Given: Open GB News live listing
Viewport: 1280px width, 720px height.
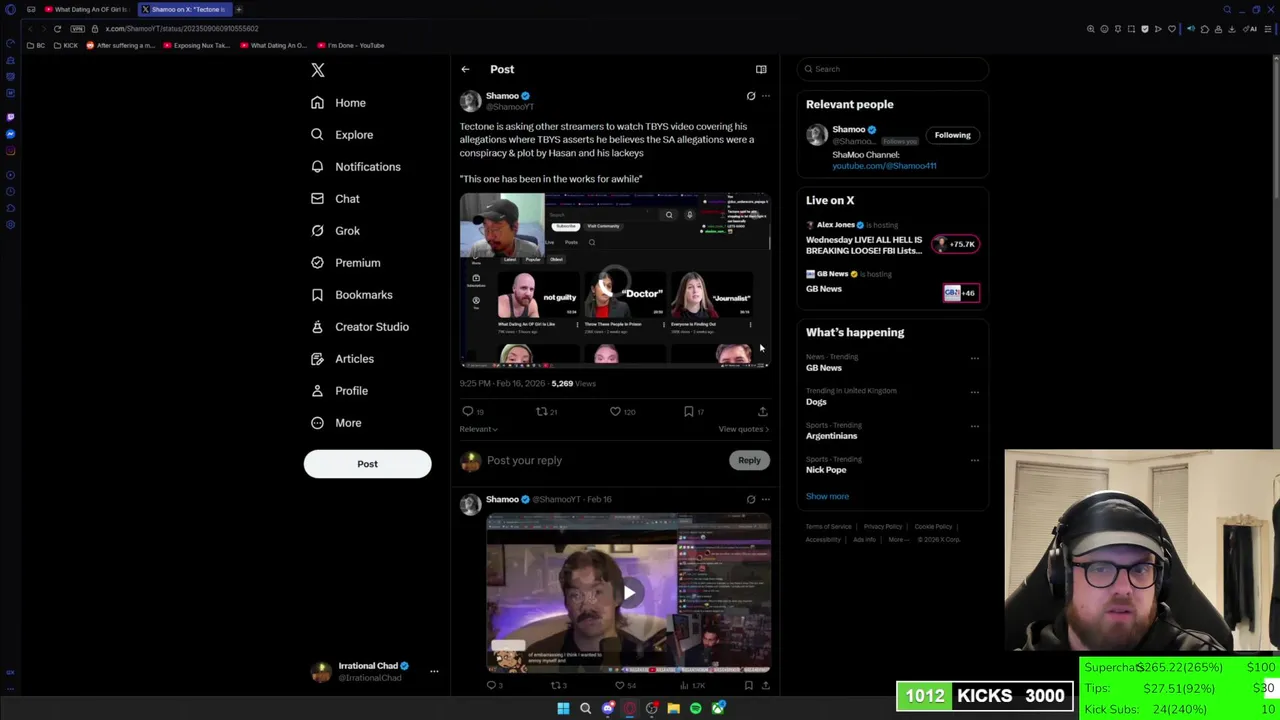Looking at the screenshot, I should 892,285.
